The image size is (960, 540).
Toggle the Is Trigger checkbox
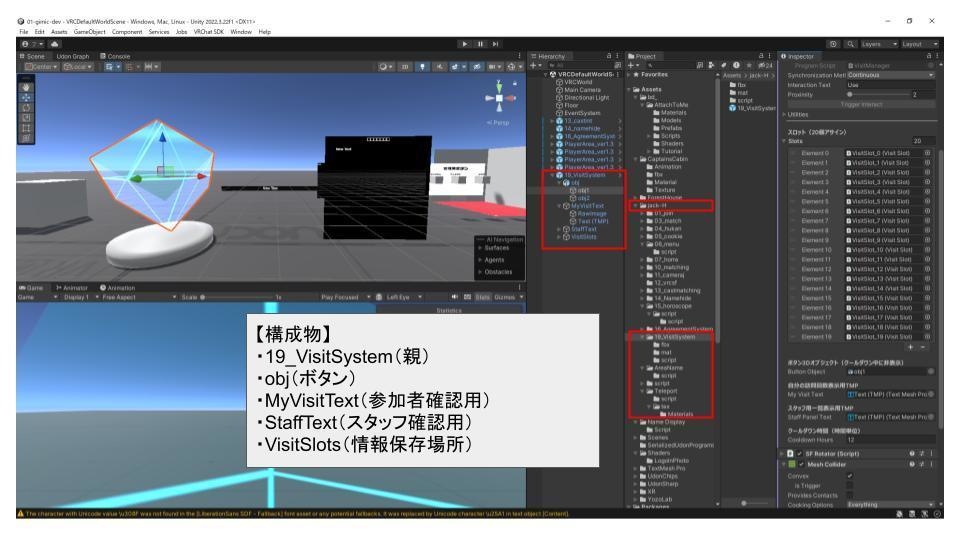click(x=850, y=486)
